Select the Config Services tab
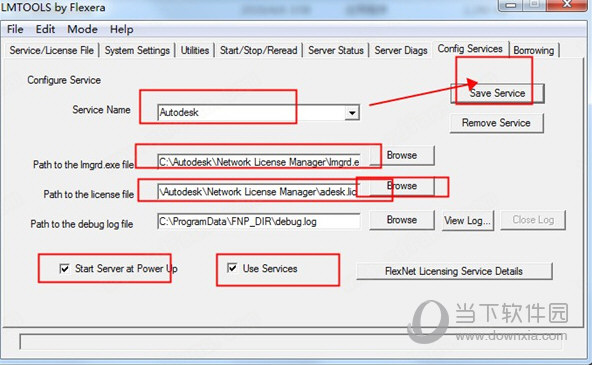 [470, 49]
